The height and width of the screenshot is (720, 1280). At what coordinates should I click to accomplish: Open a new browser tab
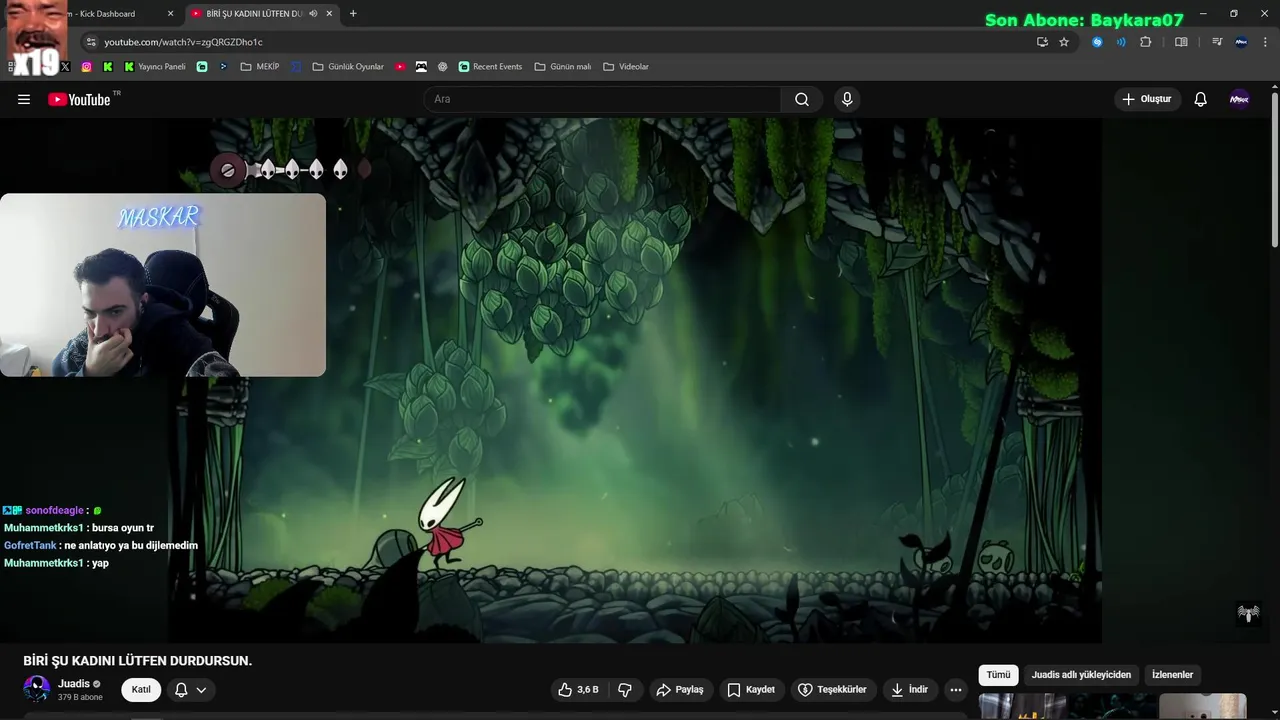tap(353, 14)
